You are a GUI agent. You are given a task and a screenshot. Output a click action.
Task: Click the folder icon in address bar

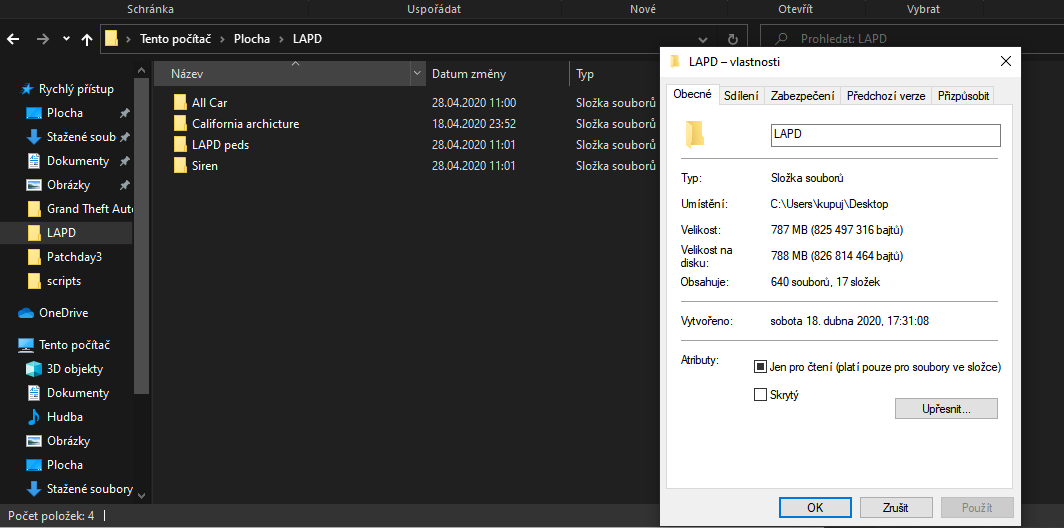[x=112, y=39]
